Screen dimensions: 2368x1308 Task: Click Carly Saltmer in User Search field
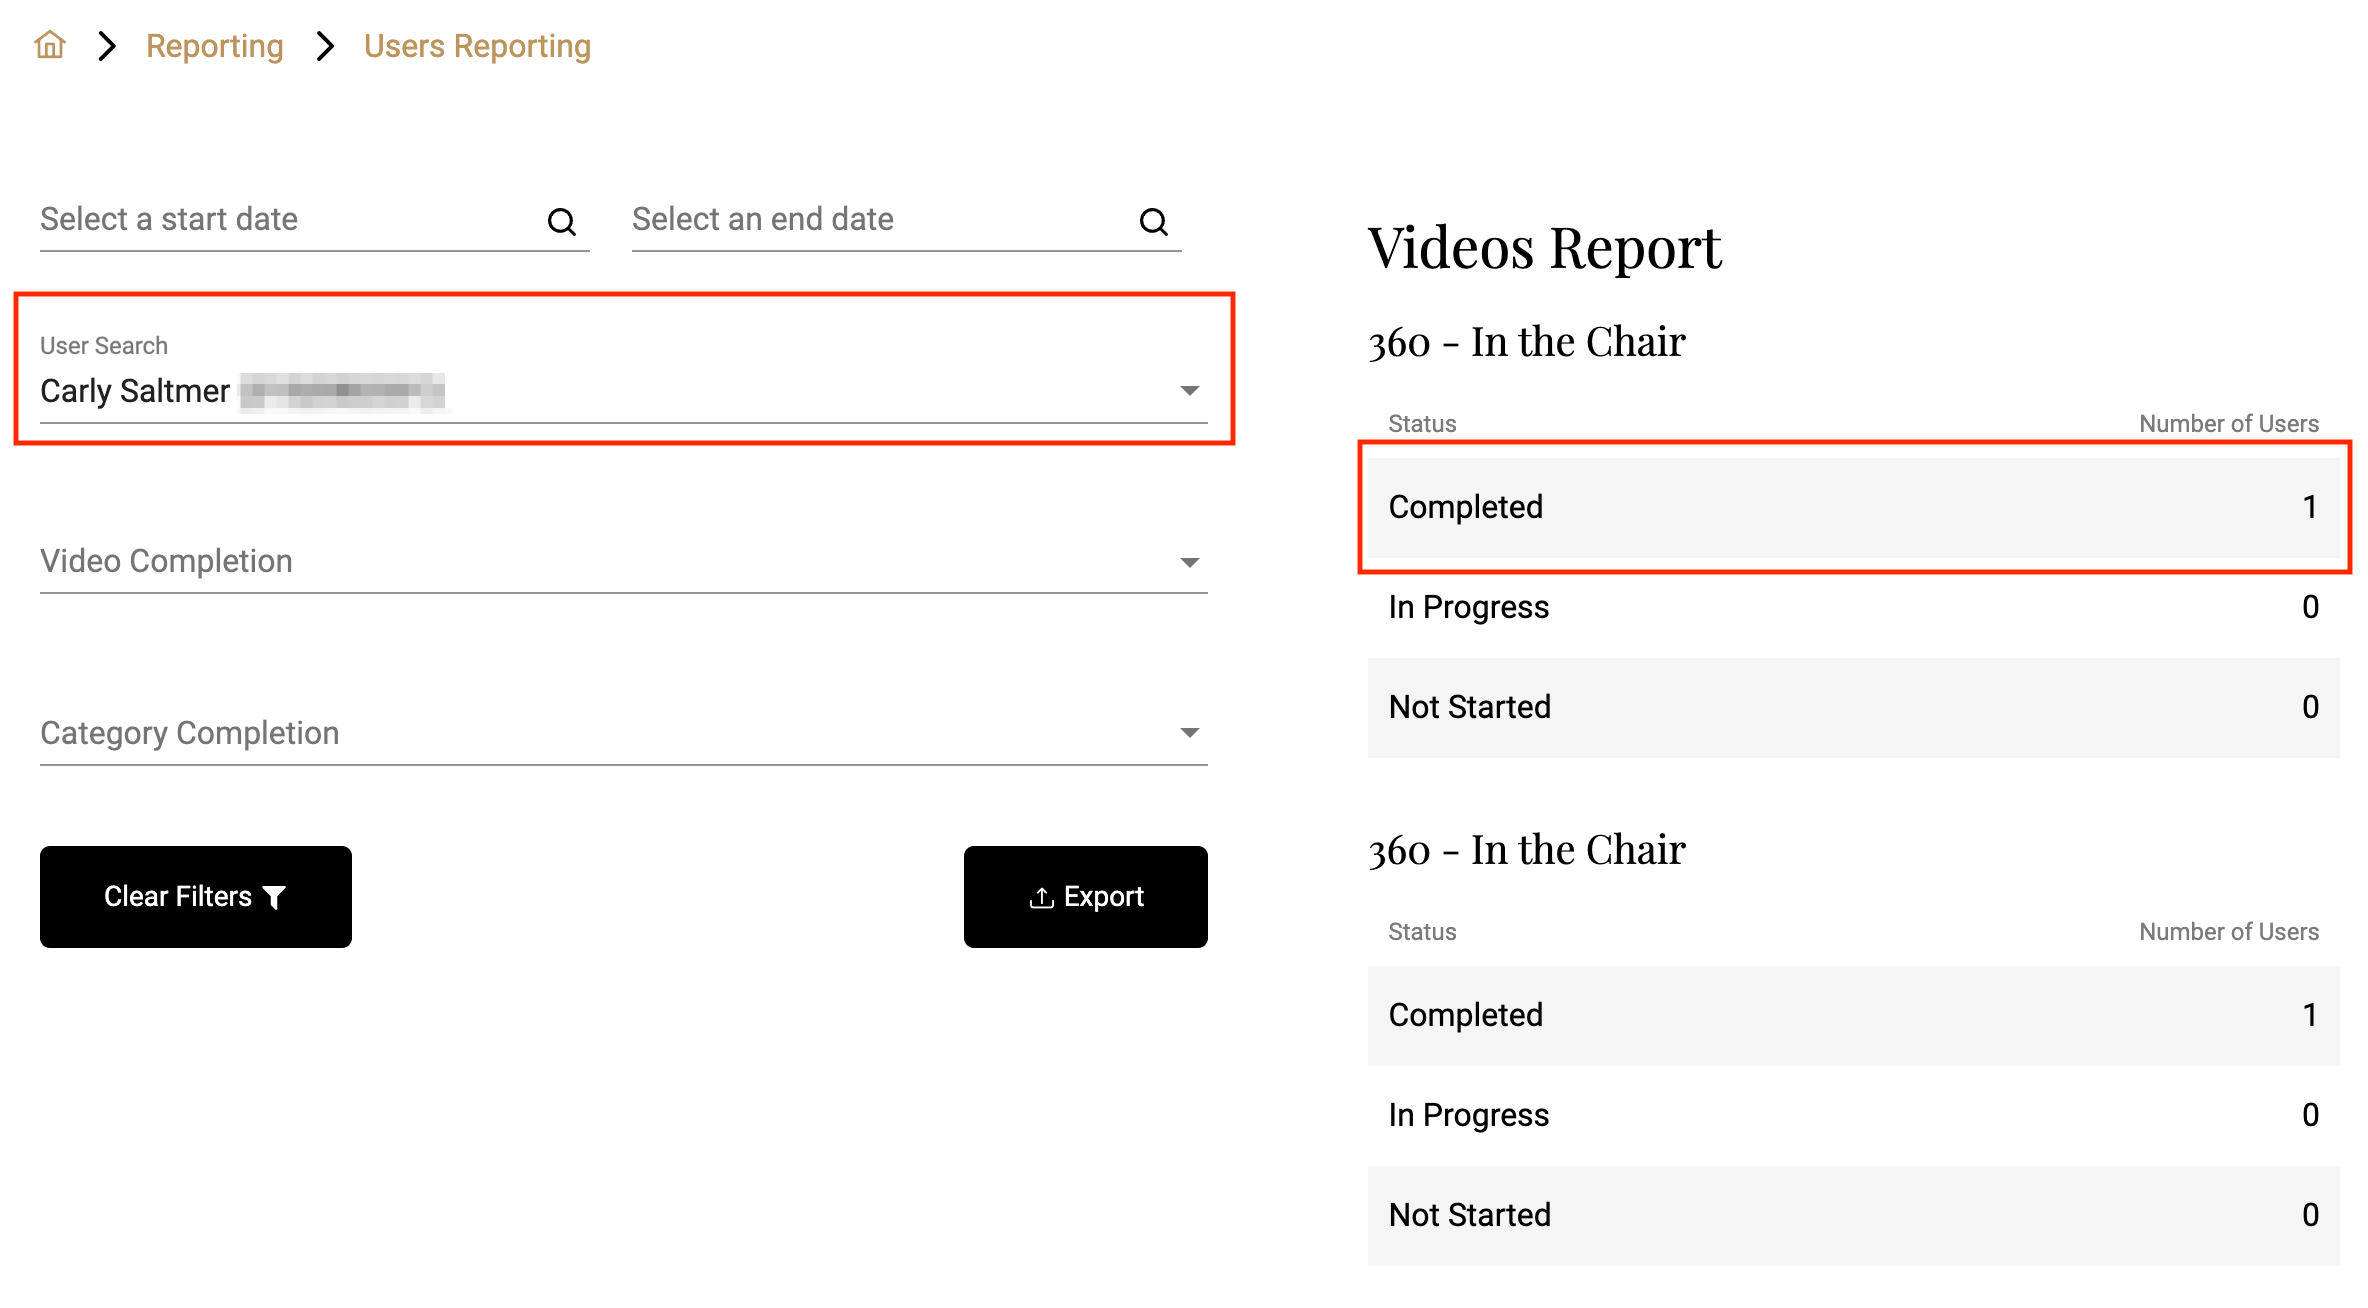[135, 391]
